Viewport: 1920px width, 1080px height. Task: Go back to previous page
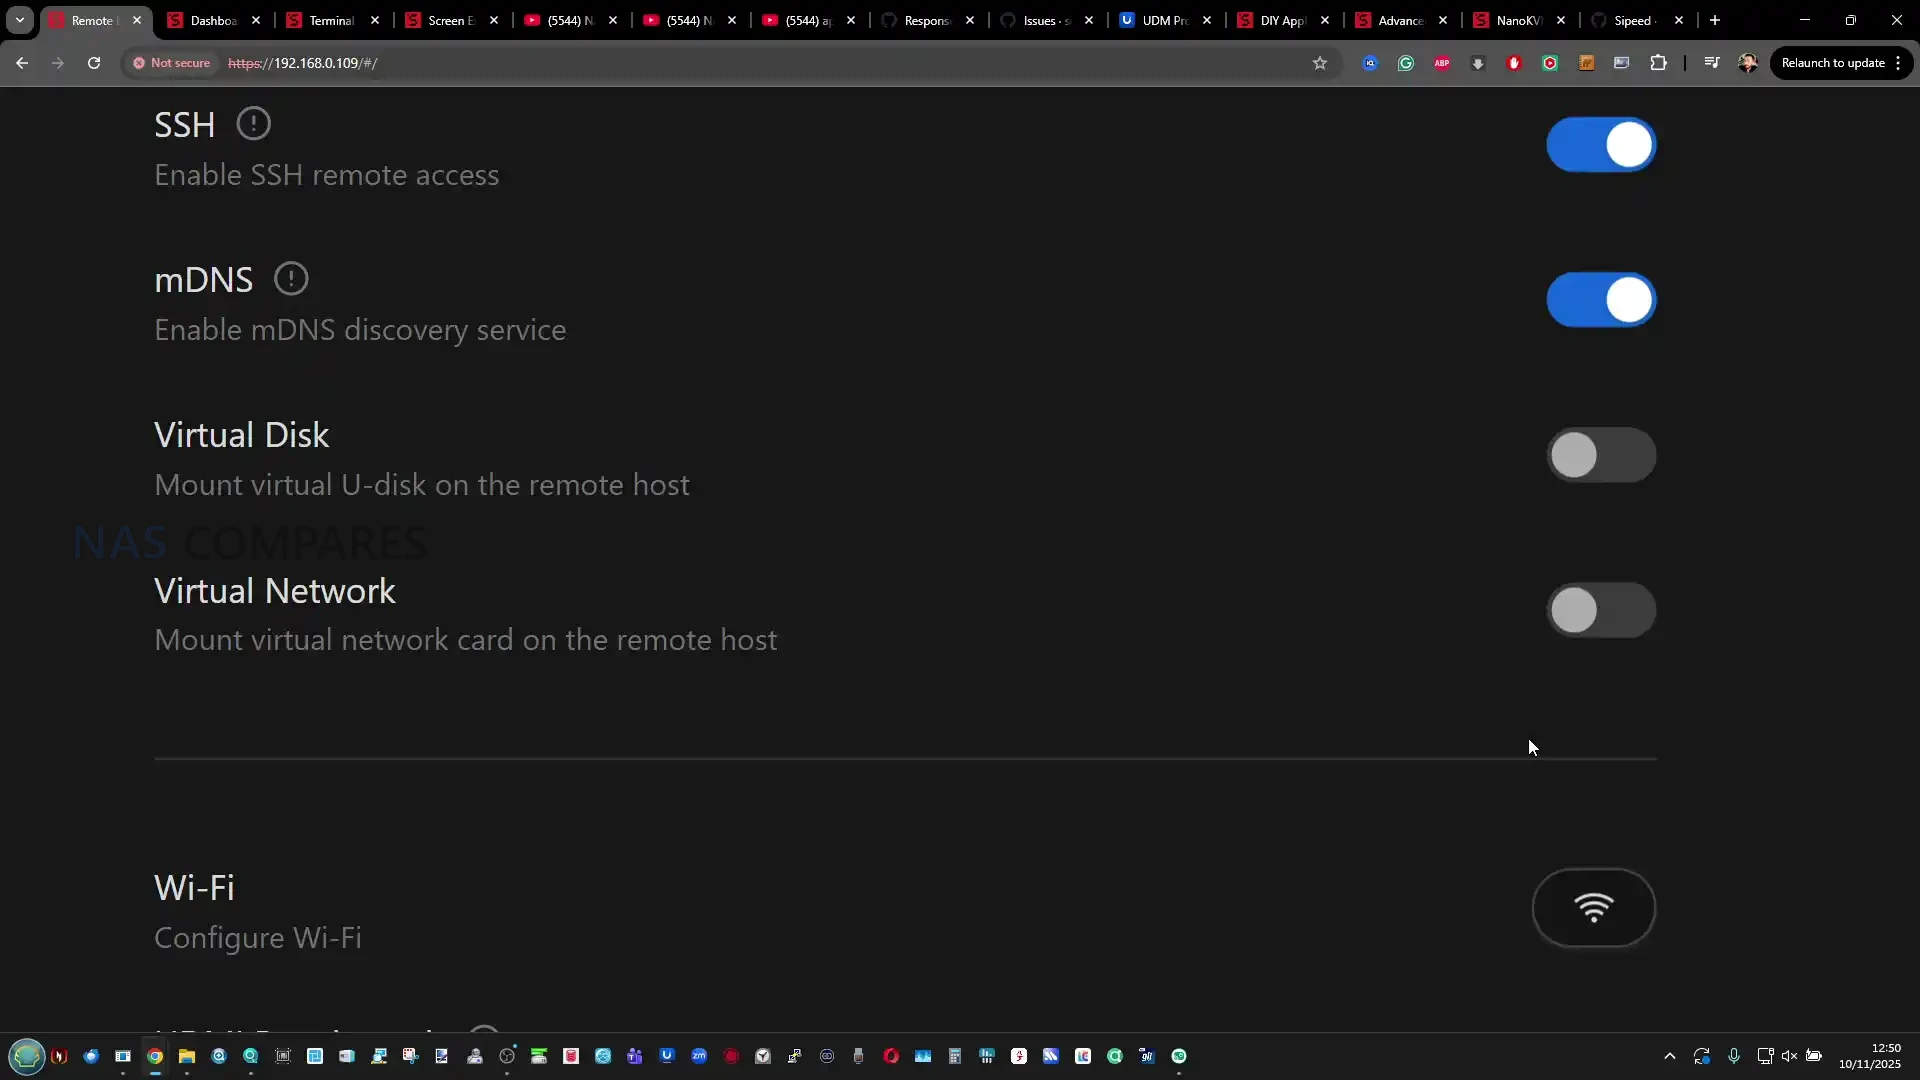point(22,63)
